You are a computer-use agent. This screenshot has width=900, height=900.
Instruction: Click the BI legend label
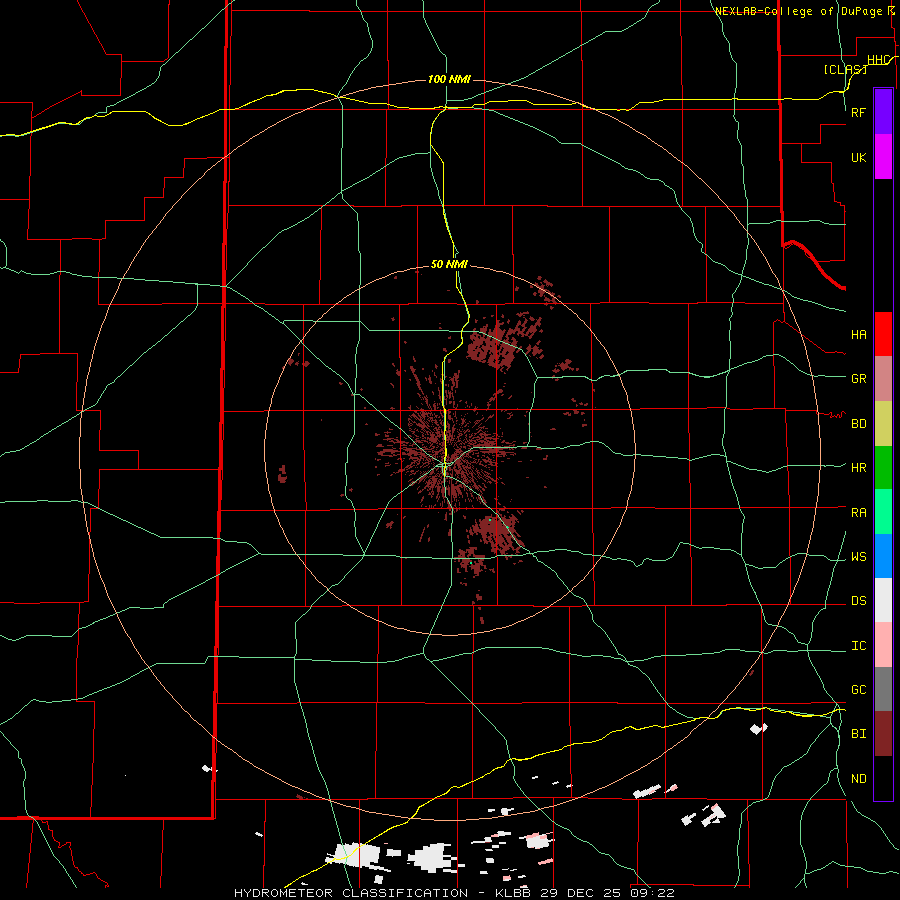tap(859, 733)
